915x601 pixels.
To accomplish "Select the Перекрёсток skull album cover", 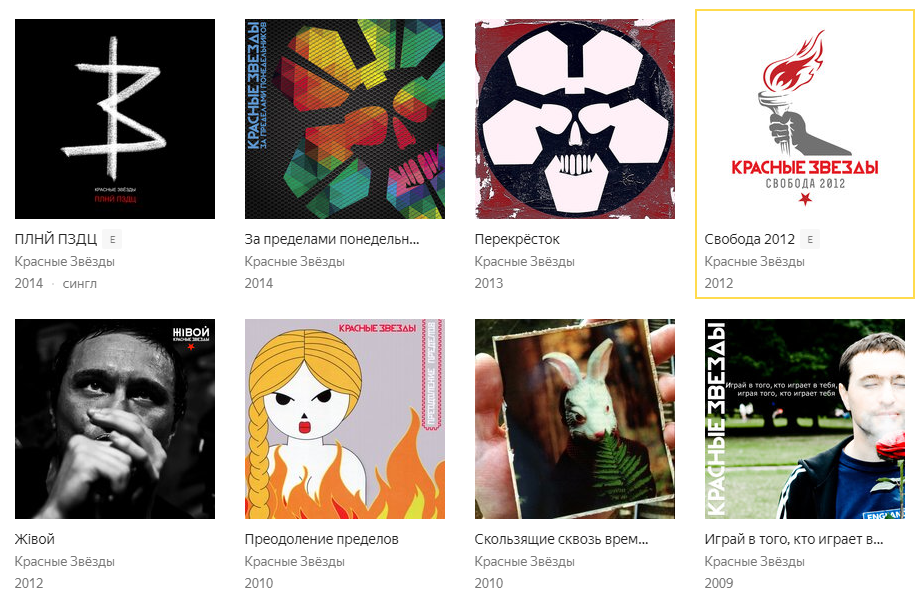I will pos(575,119).
